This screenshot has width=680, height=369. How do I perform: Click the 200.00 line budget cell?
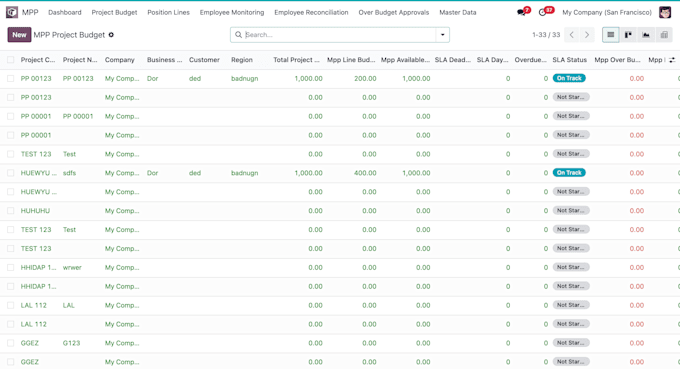point(365,78)
